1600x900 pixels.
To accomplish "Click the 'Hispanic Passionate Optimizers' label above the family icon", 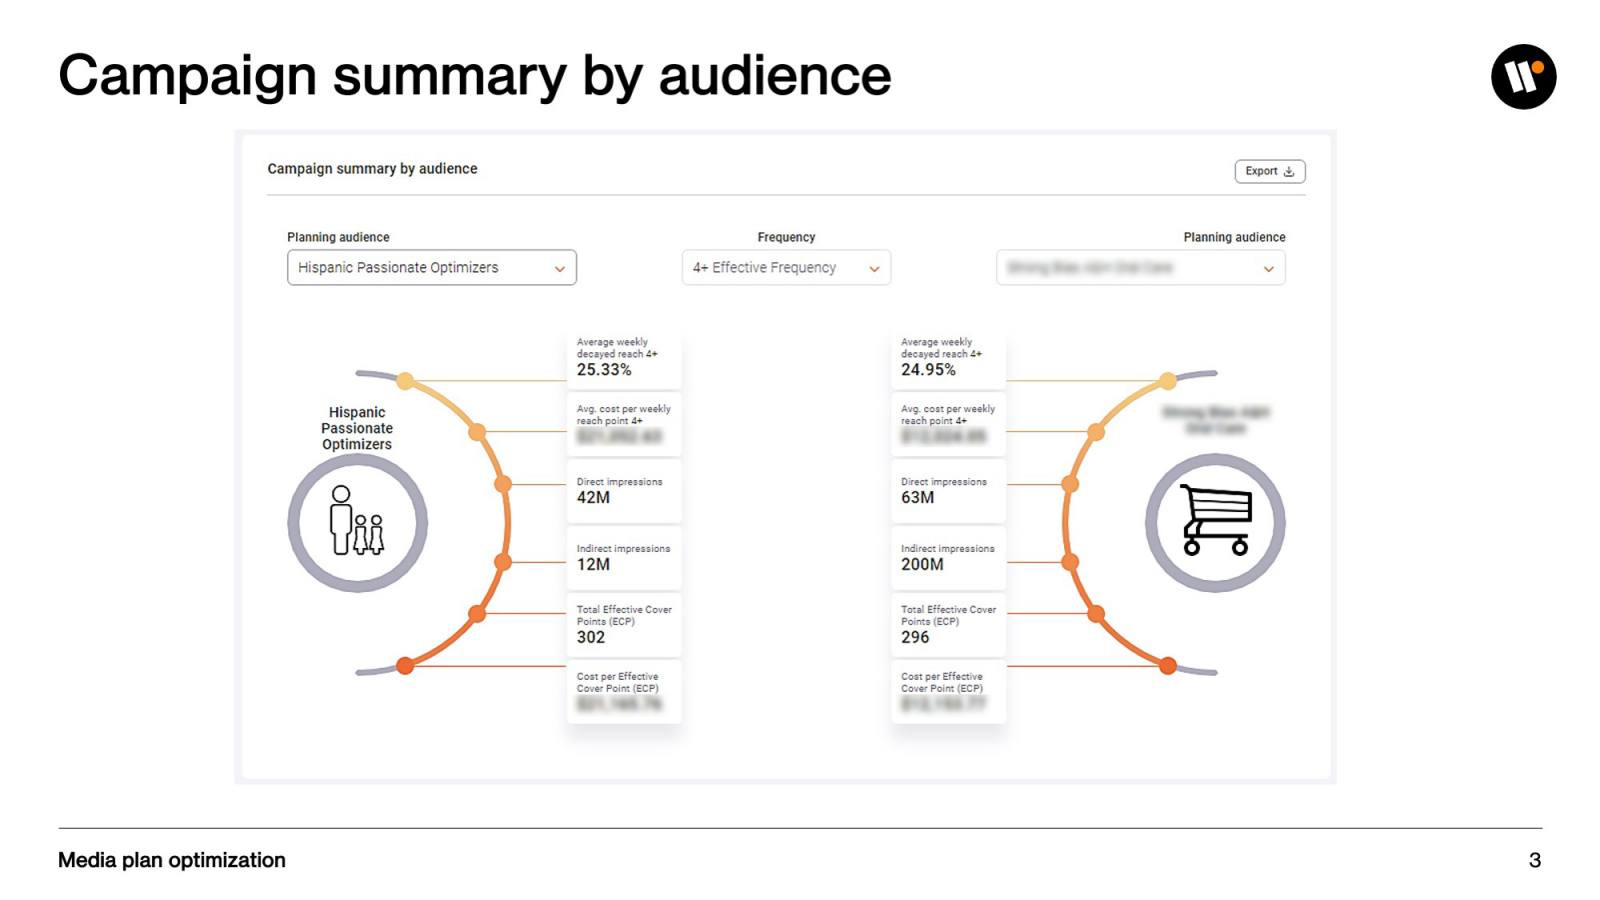I will pyautogui.click(x=357, y=428).
